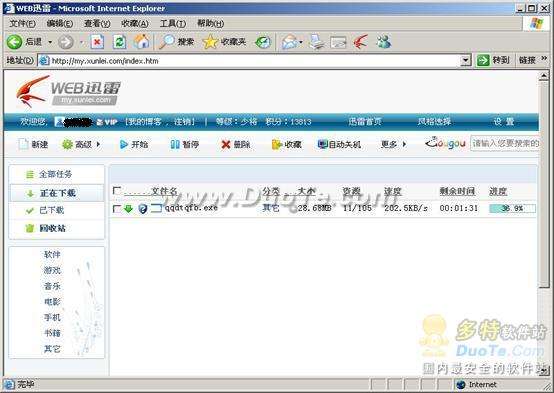Click the shield icon on qqdtqfb.exe row
Image resolution: width=554 pixels, height=393 pixels.
point(143,209)
